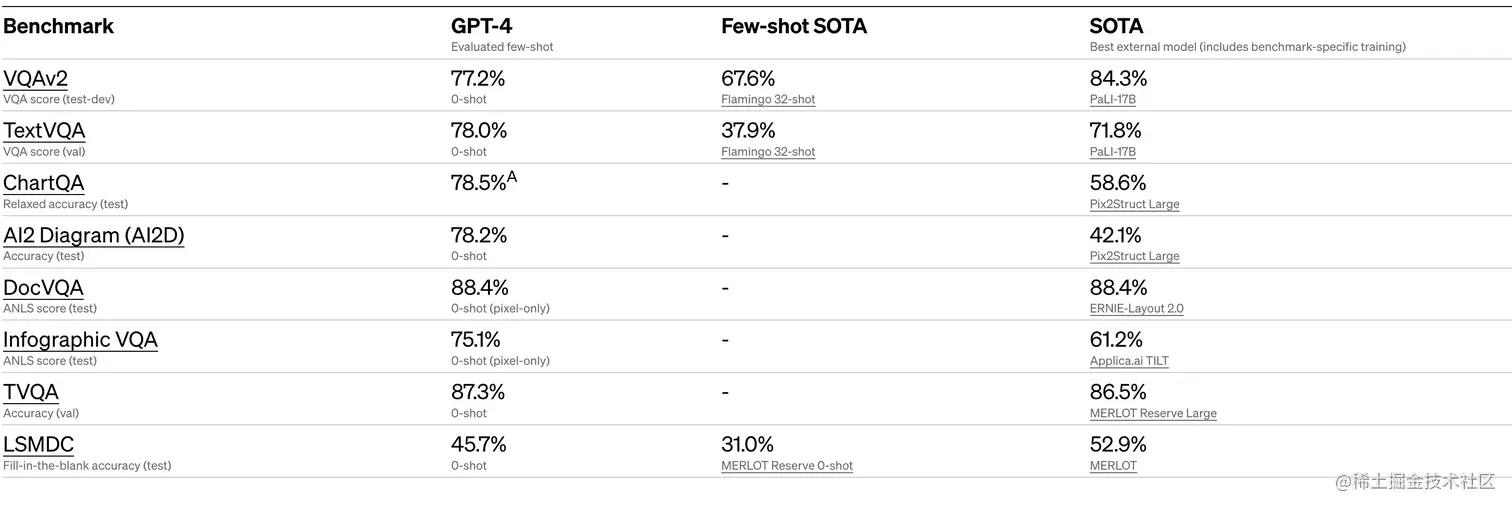Viewport: 1512px width, 508px height.
Task: Open the Infographic VQA link
Action: pos(80,340)
